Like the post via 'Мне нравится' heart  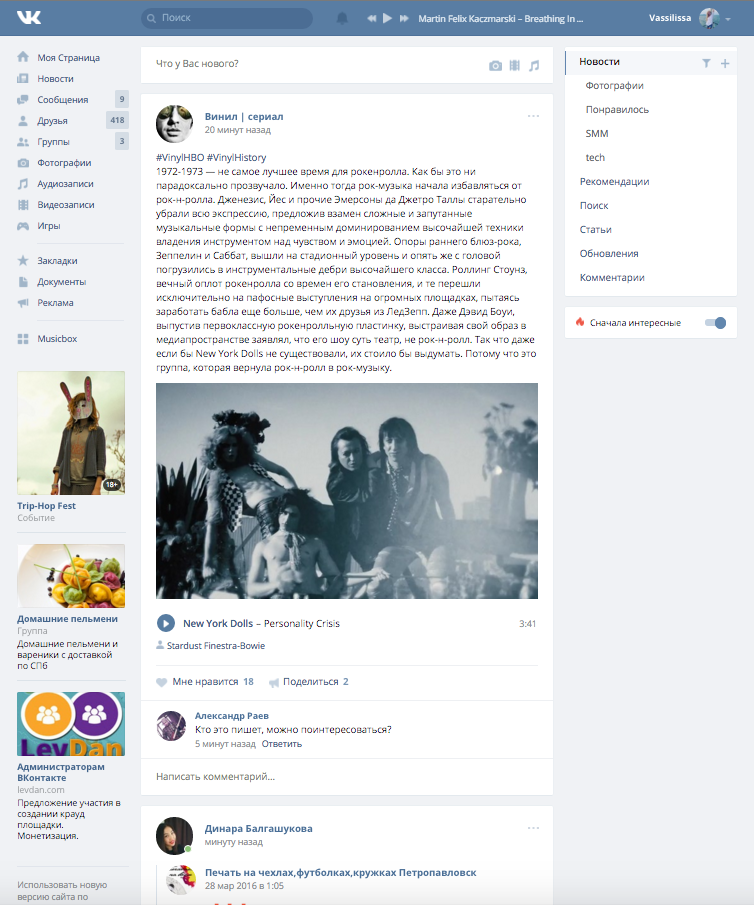click(x=162, y=682)
